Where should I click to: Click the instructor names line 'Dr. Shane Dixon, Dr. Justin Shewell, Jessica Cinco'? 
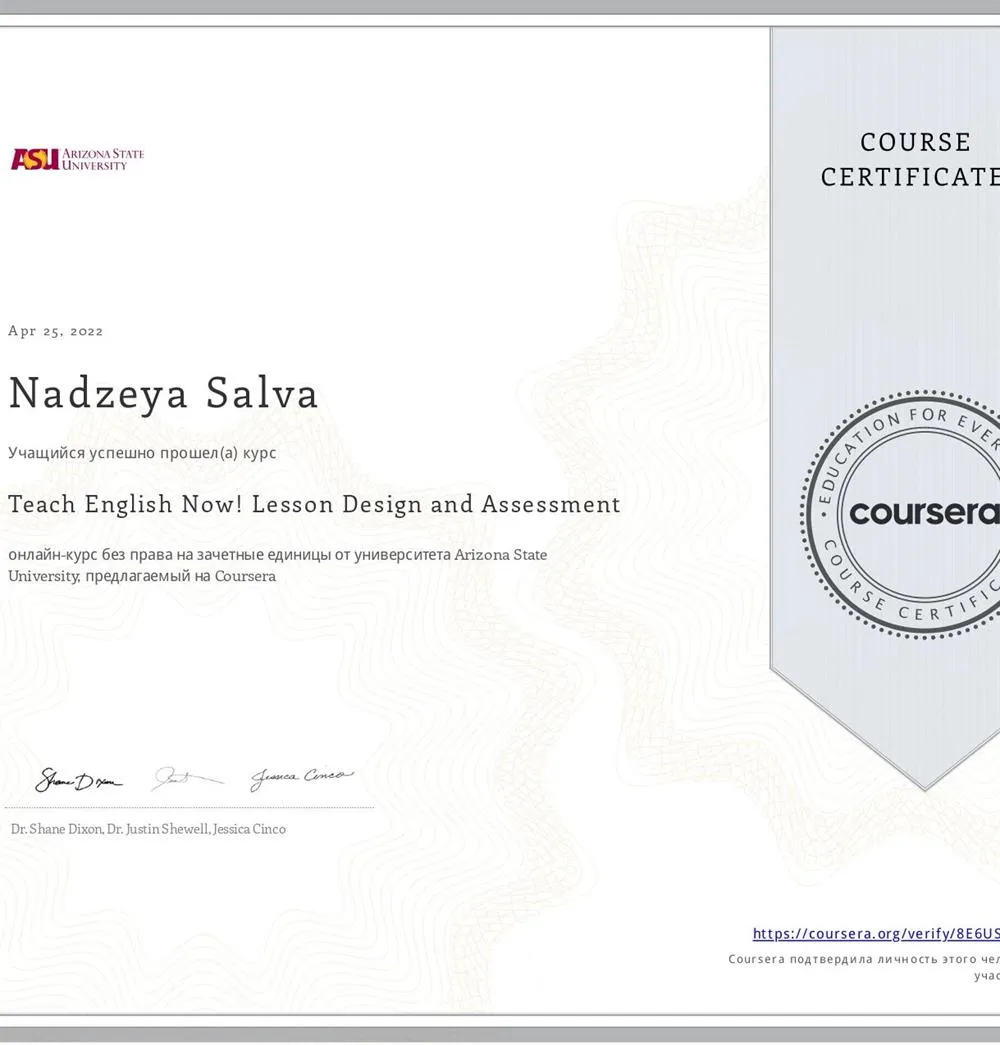point(148,829)
